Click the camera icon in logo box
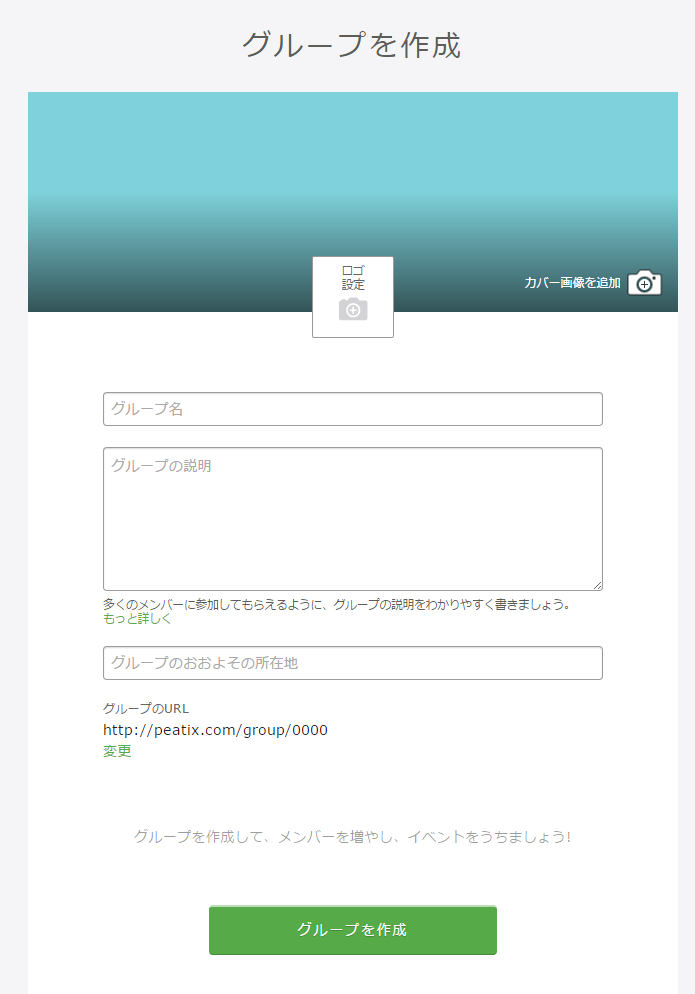The height and width of the screenshot is (994, 695). click(x=353, y=310)
